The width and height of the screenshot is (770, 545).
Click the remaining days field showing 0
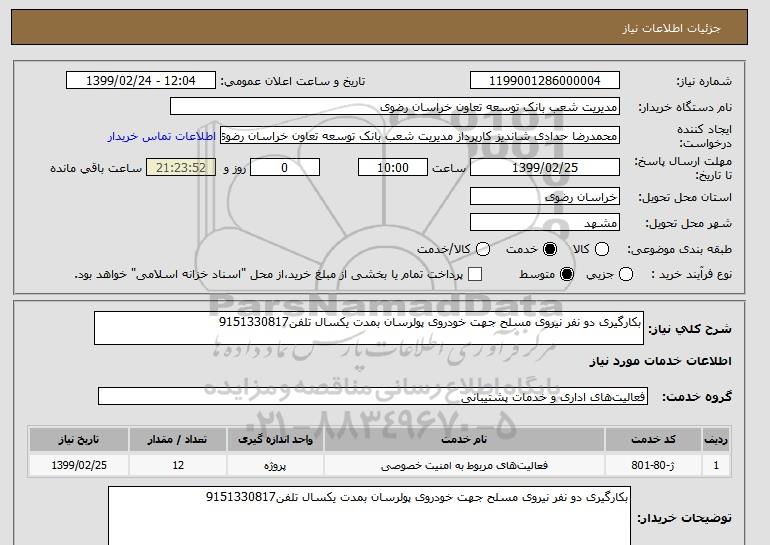pos(285,167)
